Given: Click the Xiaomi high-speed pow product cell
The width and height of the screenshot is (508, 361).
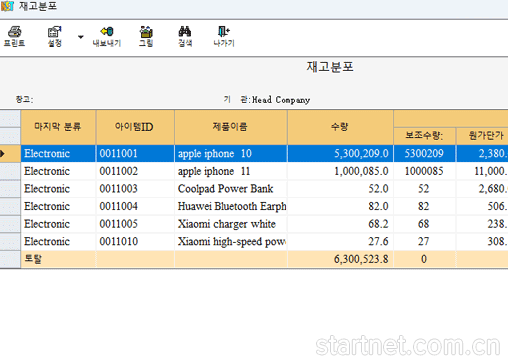Looking at the screenshot, I should click(230, 241).
